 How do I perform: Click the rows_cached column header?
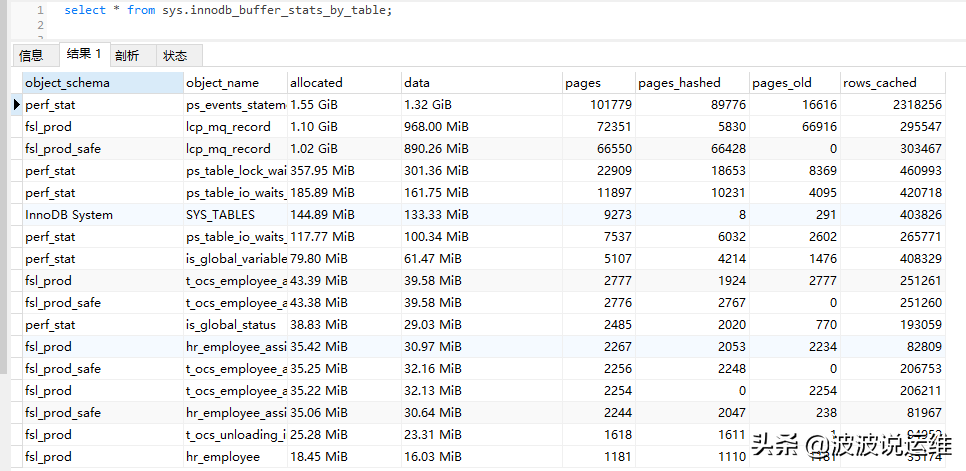coord(893,83)
